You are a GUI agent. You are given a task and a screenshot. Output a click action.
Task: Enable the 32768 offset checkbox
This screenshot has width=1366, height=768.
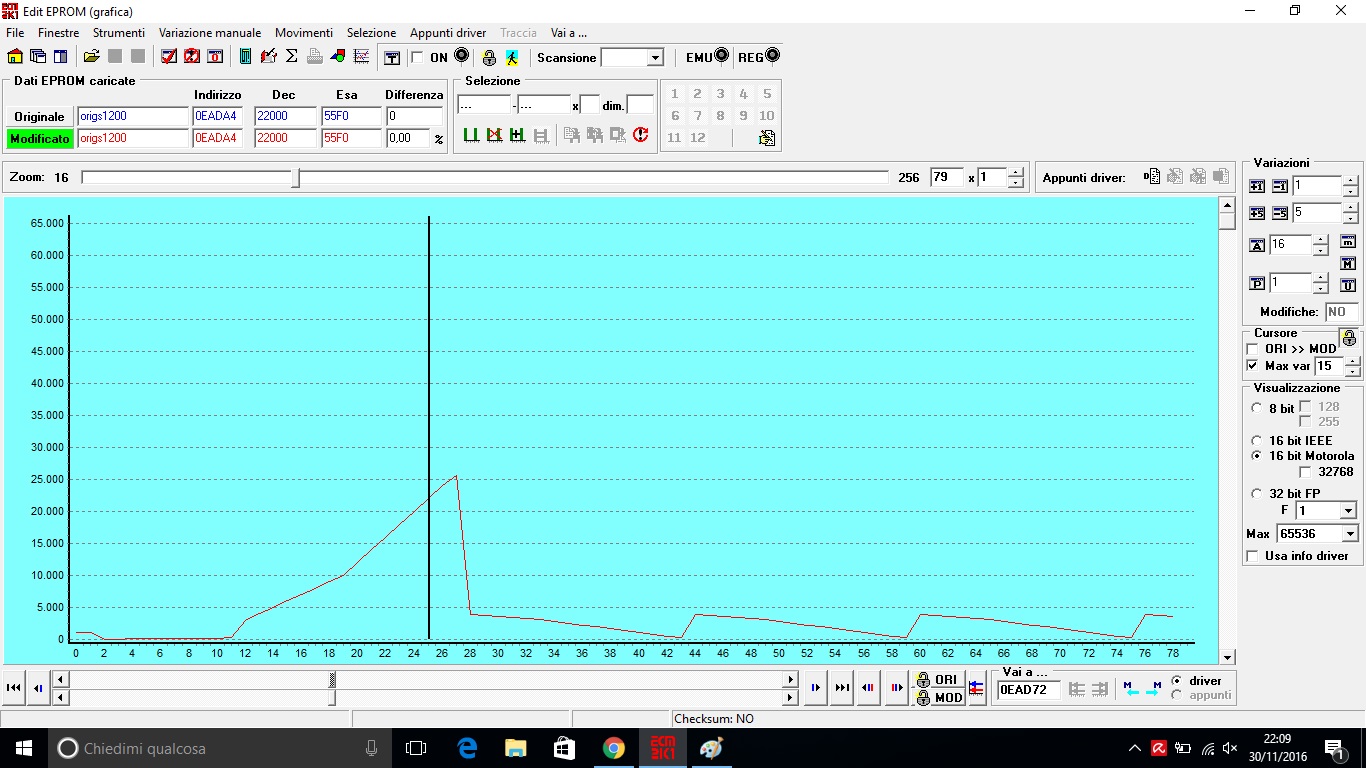point(1305,472)
